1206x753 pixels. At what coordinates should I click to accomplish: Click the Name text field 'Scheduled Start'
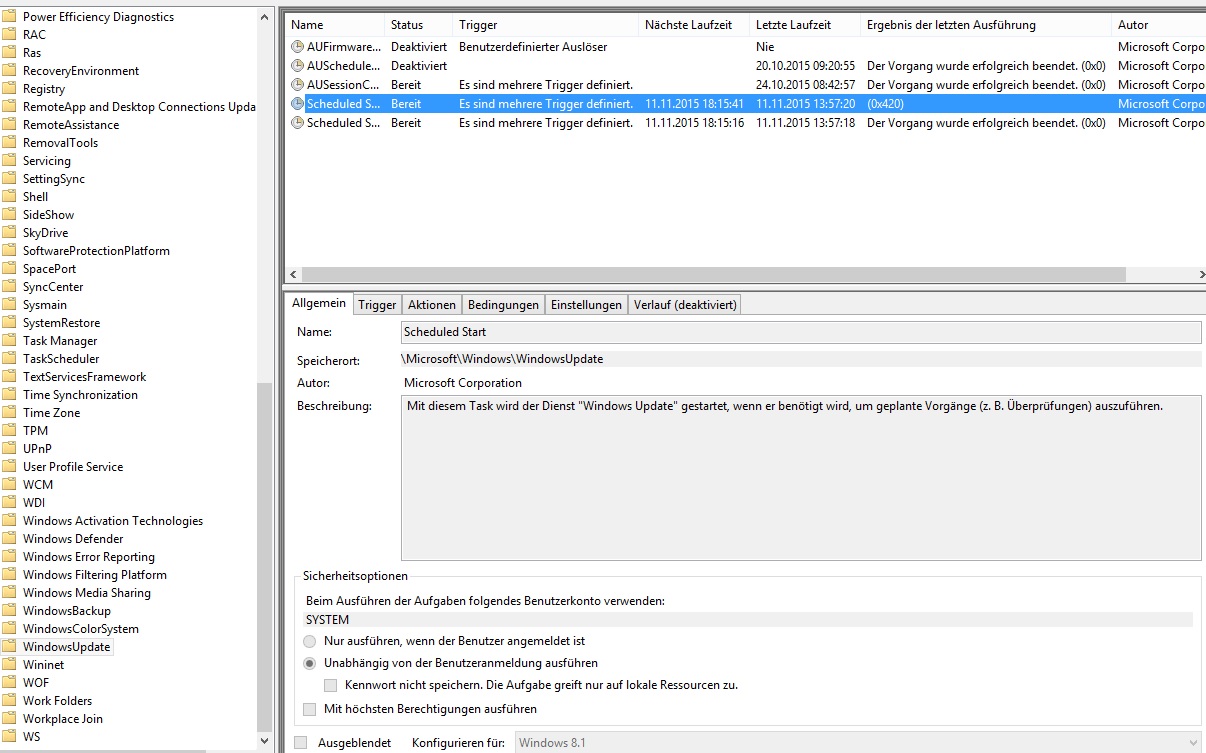800,332
